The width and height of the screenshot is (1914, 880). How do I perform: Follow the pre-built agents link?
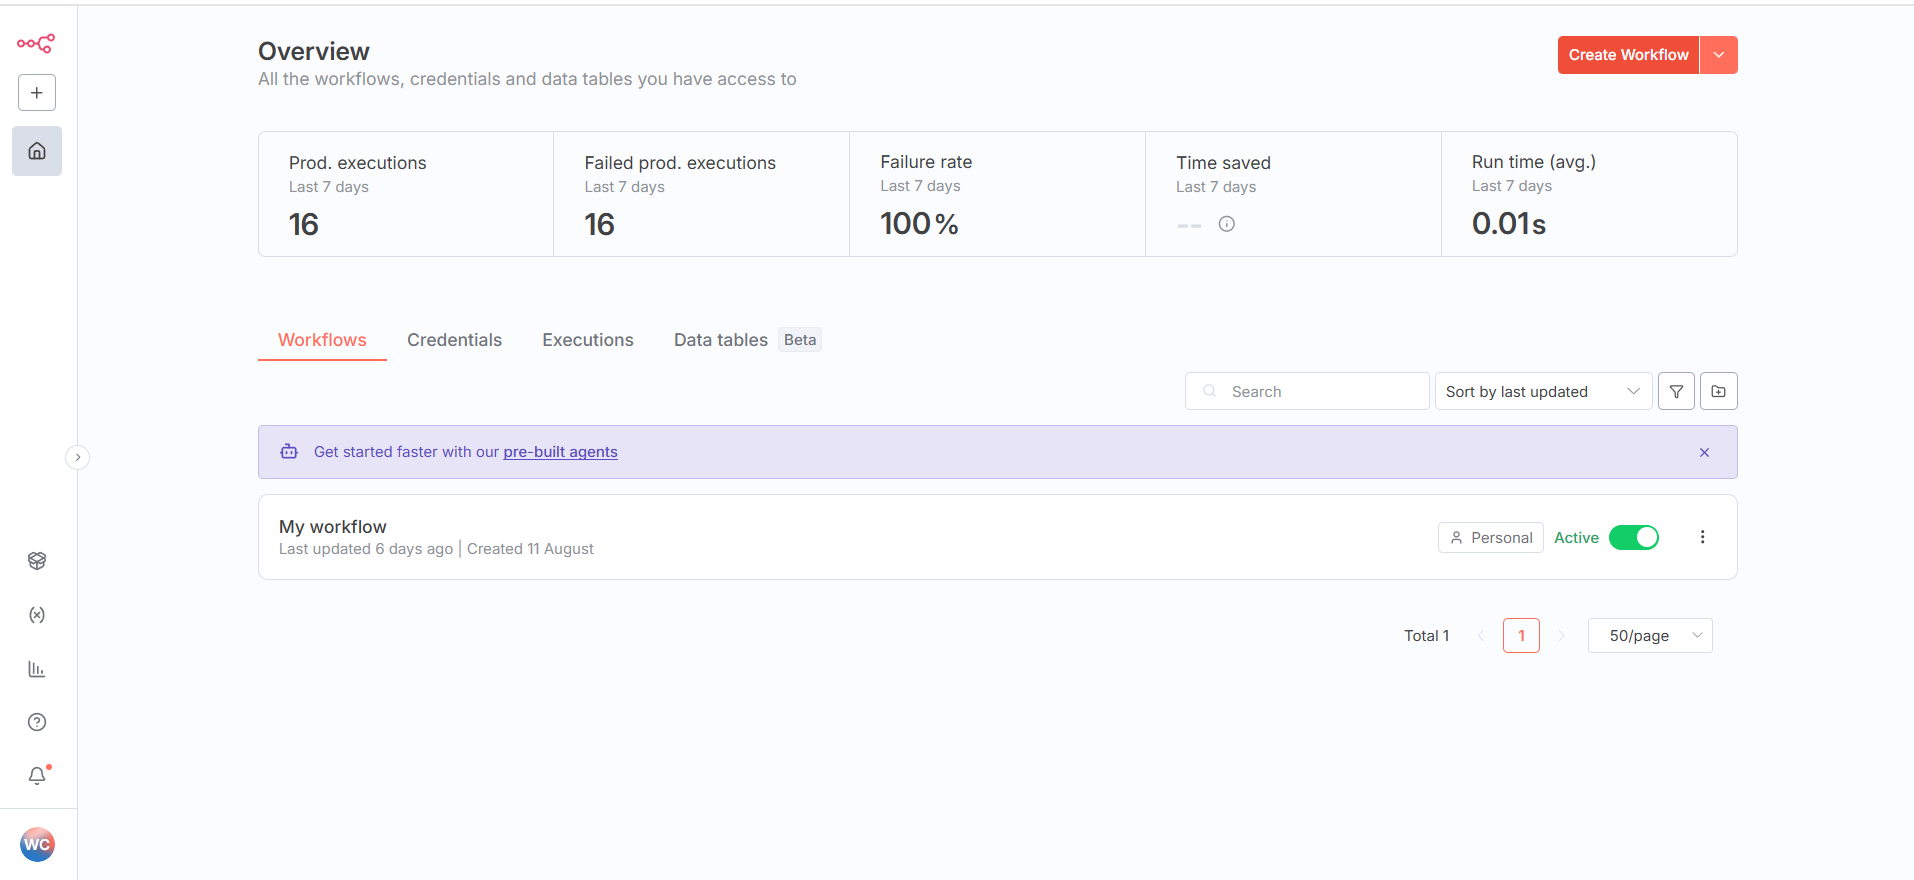click(x=560, y=452)
